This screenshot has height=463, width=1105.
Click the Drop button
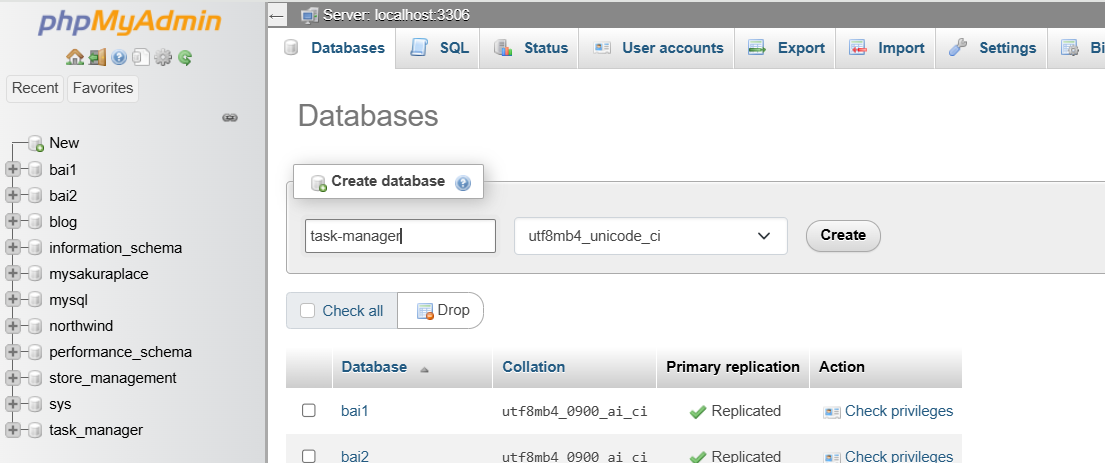[x=441, y=311]
